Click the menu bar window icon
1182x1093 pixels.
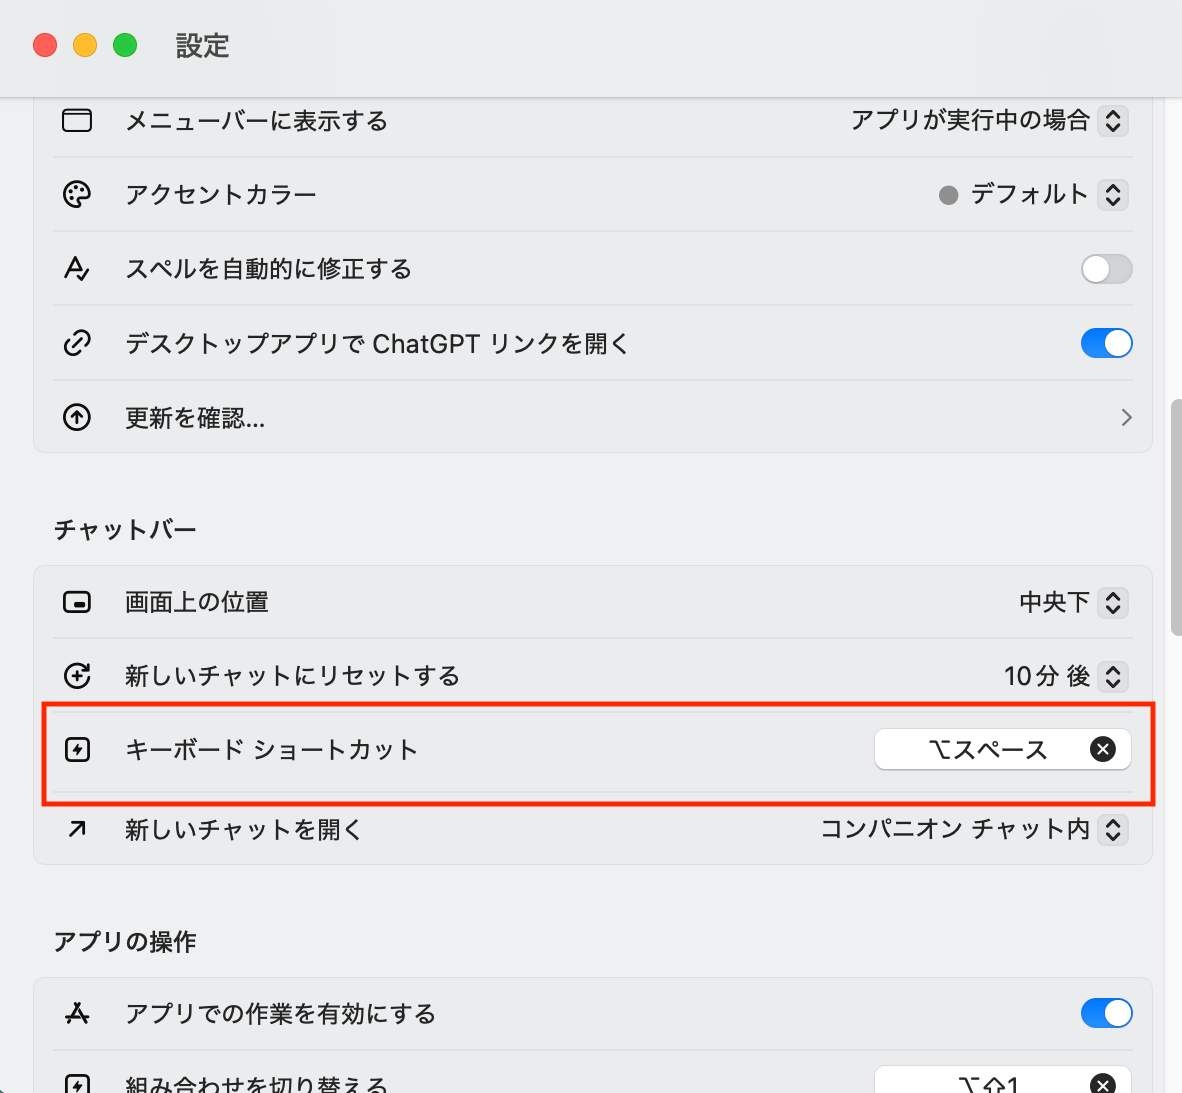click(77, 121)
